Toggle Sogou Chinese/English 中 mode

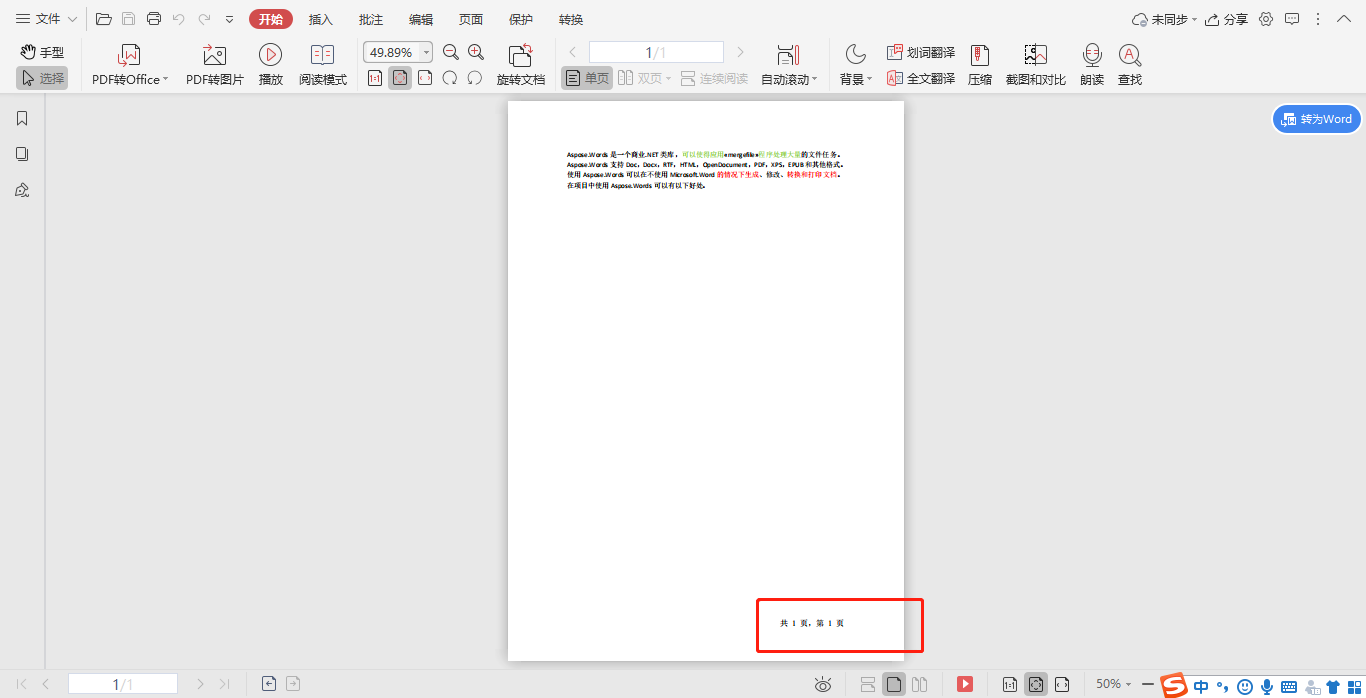tap(1200, 686)
